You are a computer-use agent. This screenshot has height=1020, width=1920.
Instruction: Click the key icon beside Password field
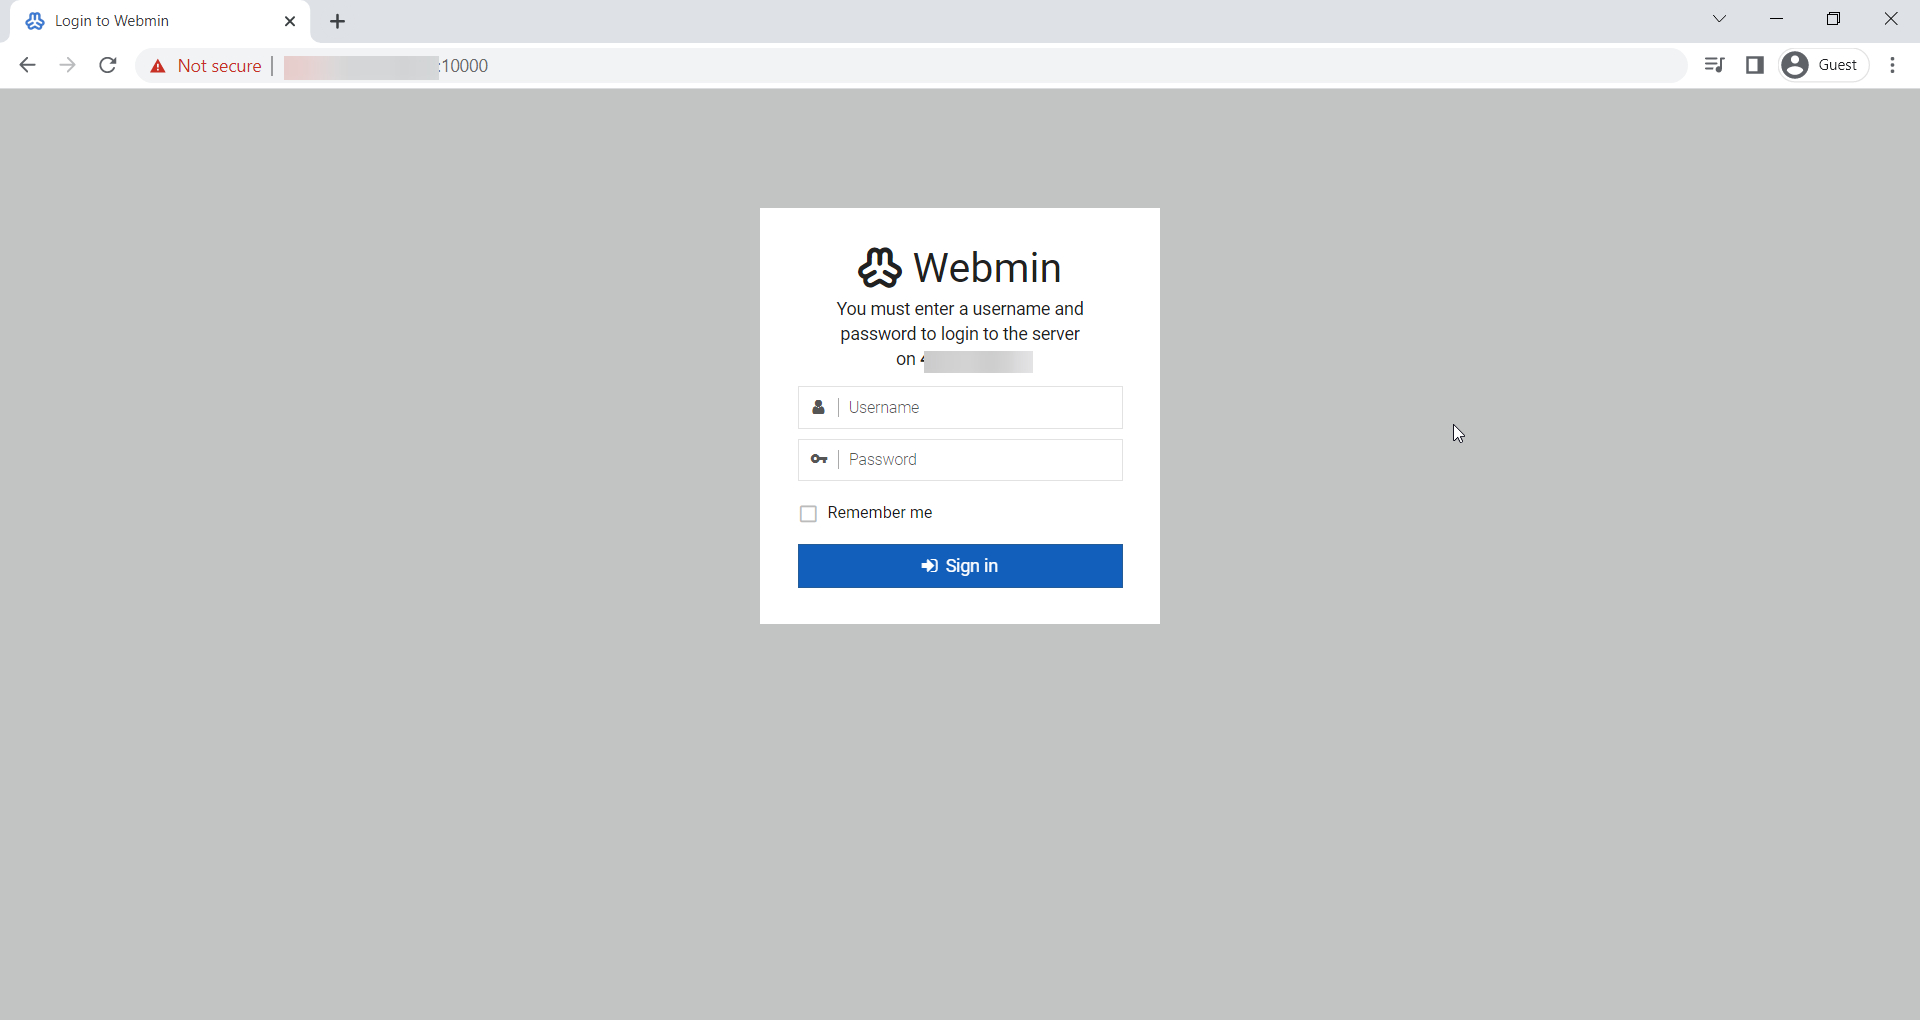click(819, 460)
